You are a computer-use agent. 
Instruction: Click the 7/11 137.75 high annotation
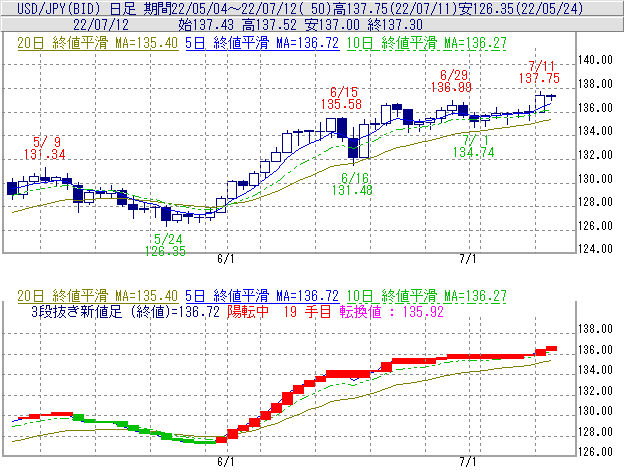(539, 72)
